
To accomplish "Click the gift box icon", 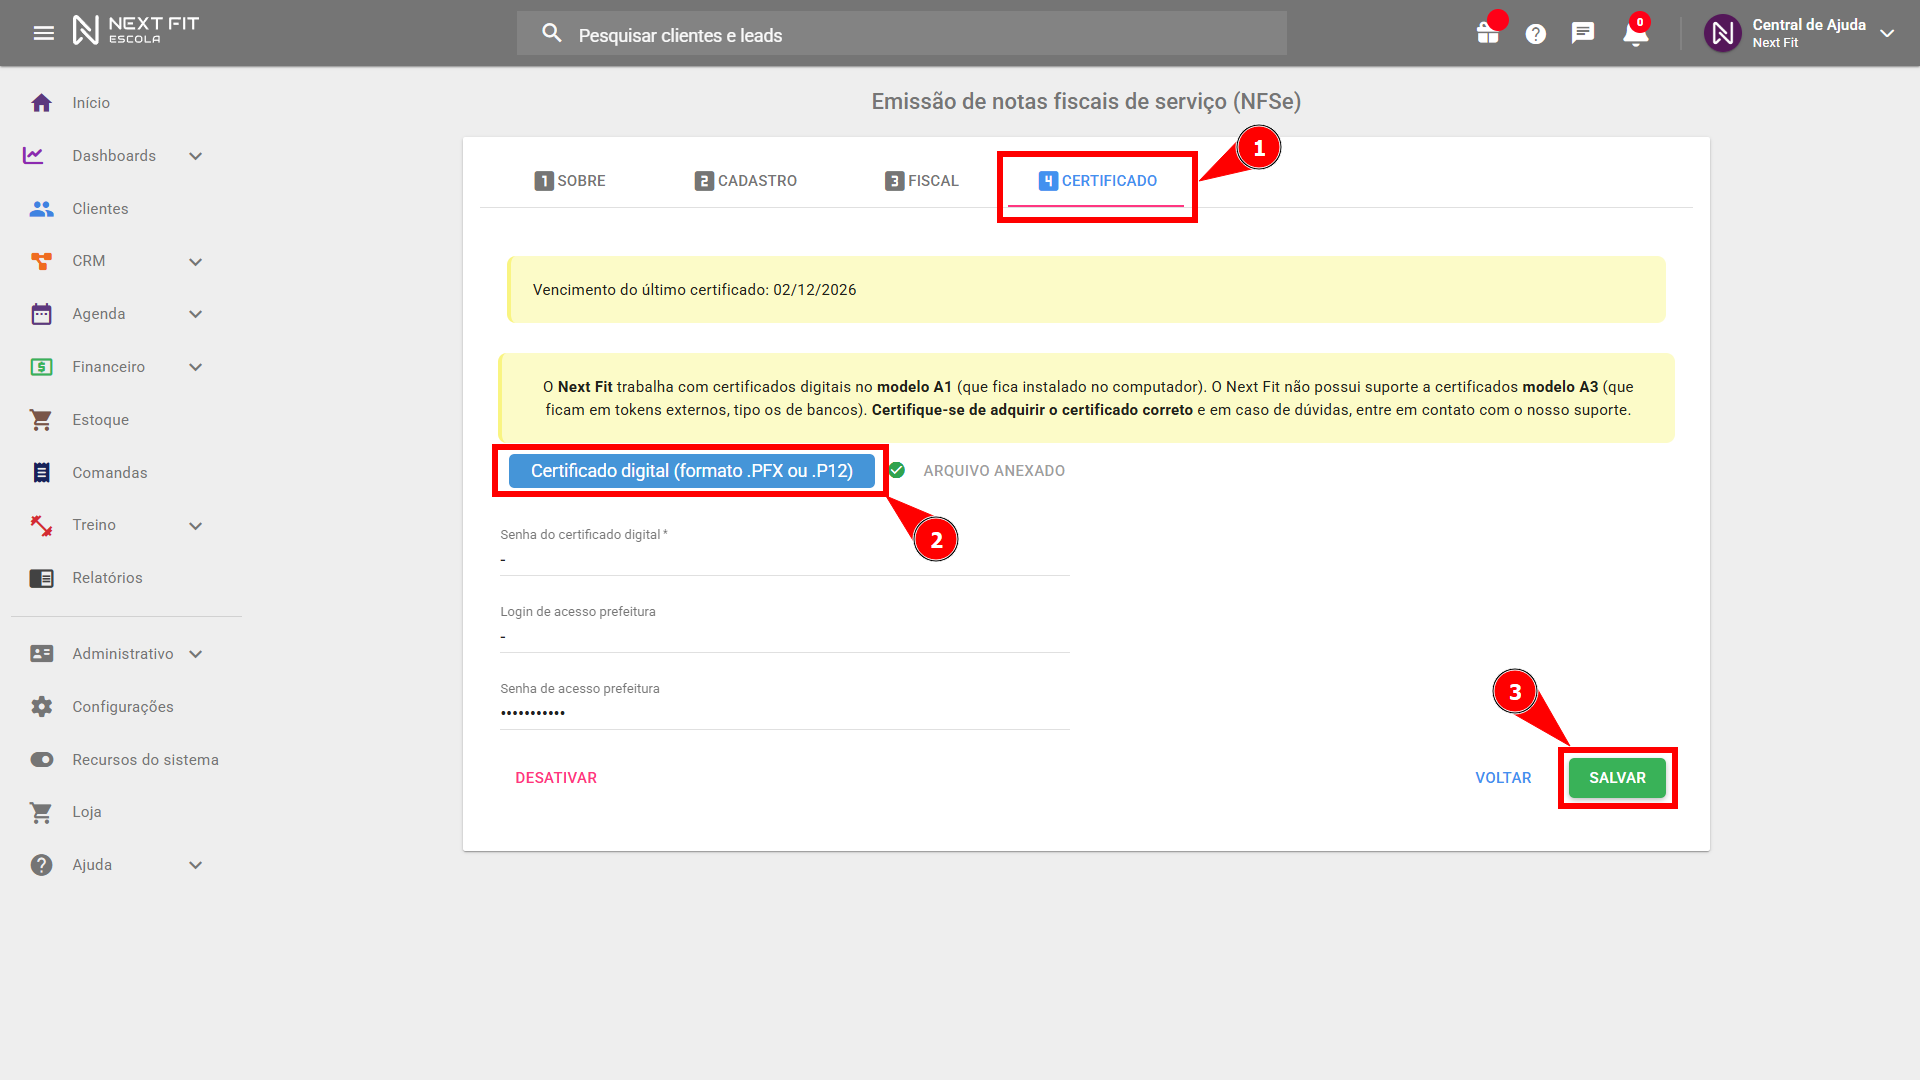I will point(1487,33).
